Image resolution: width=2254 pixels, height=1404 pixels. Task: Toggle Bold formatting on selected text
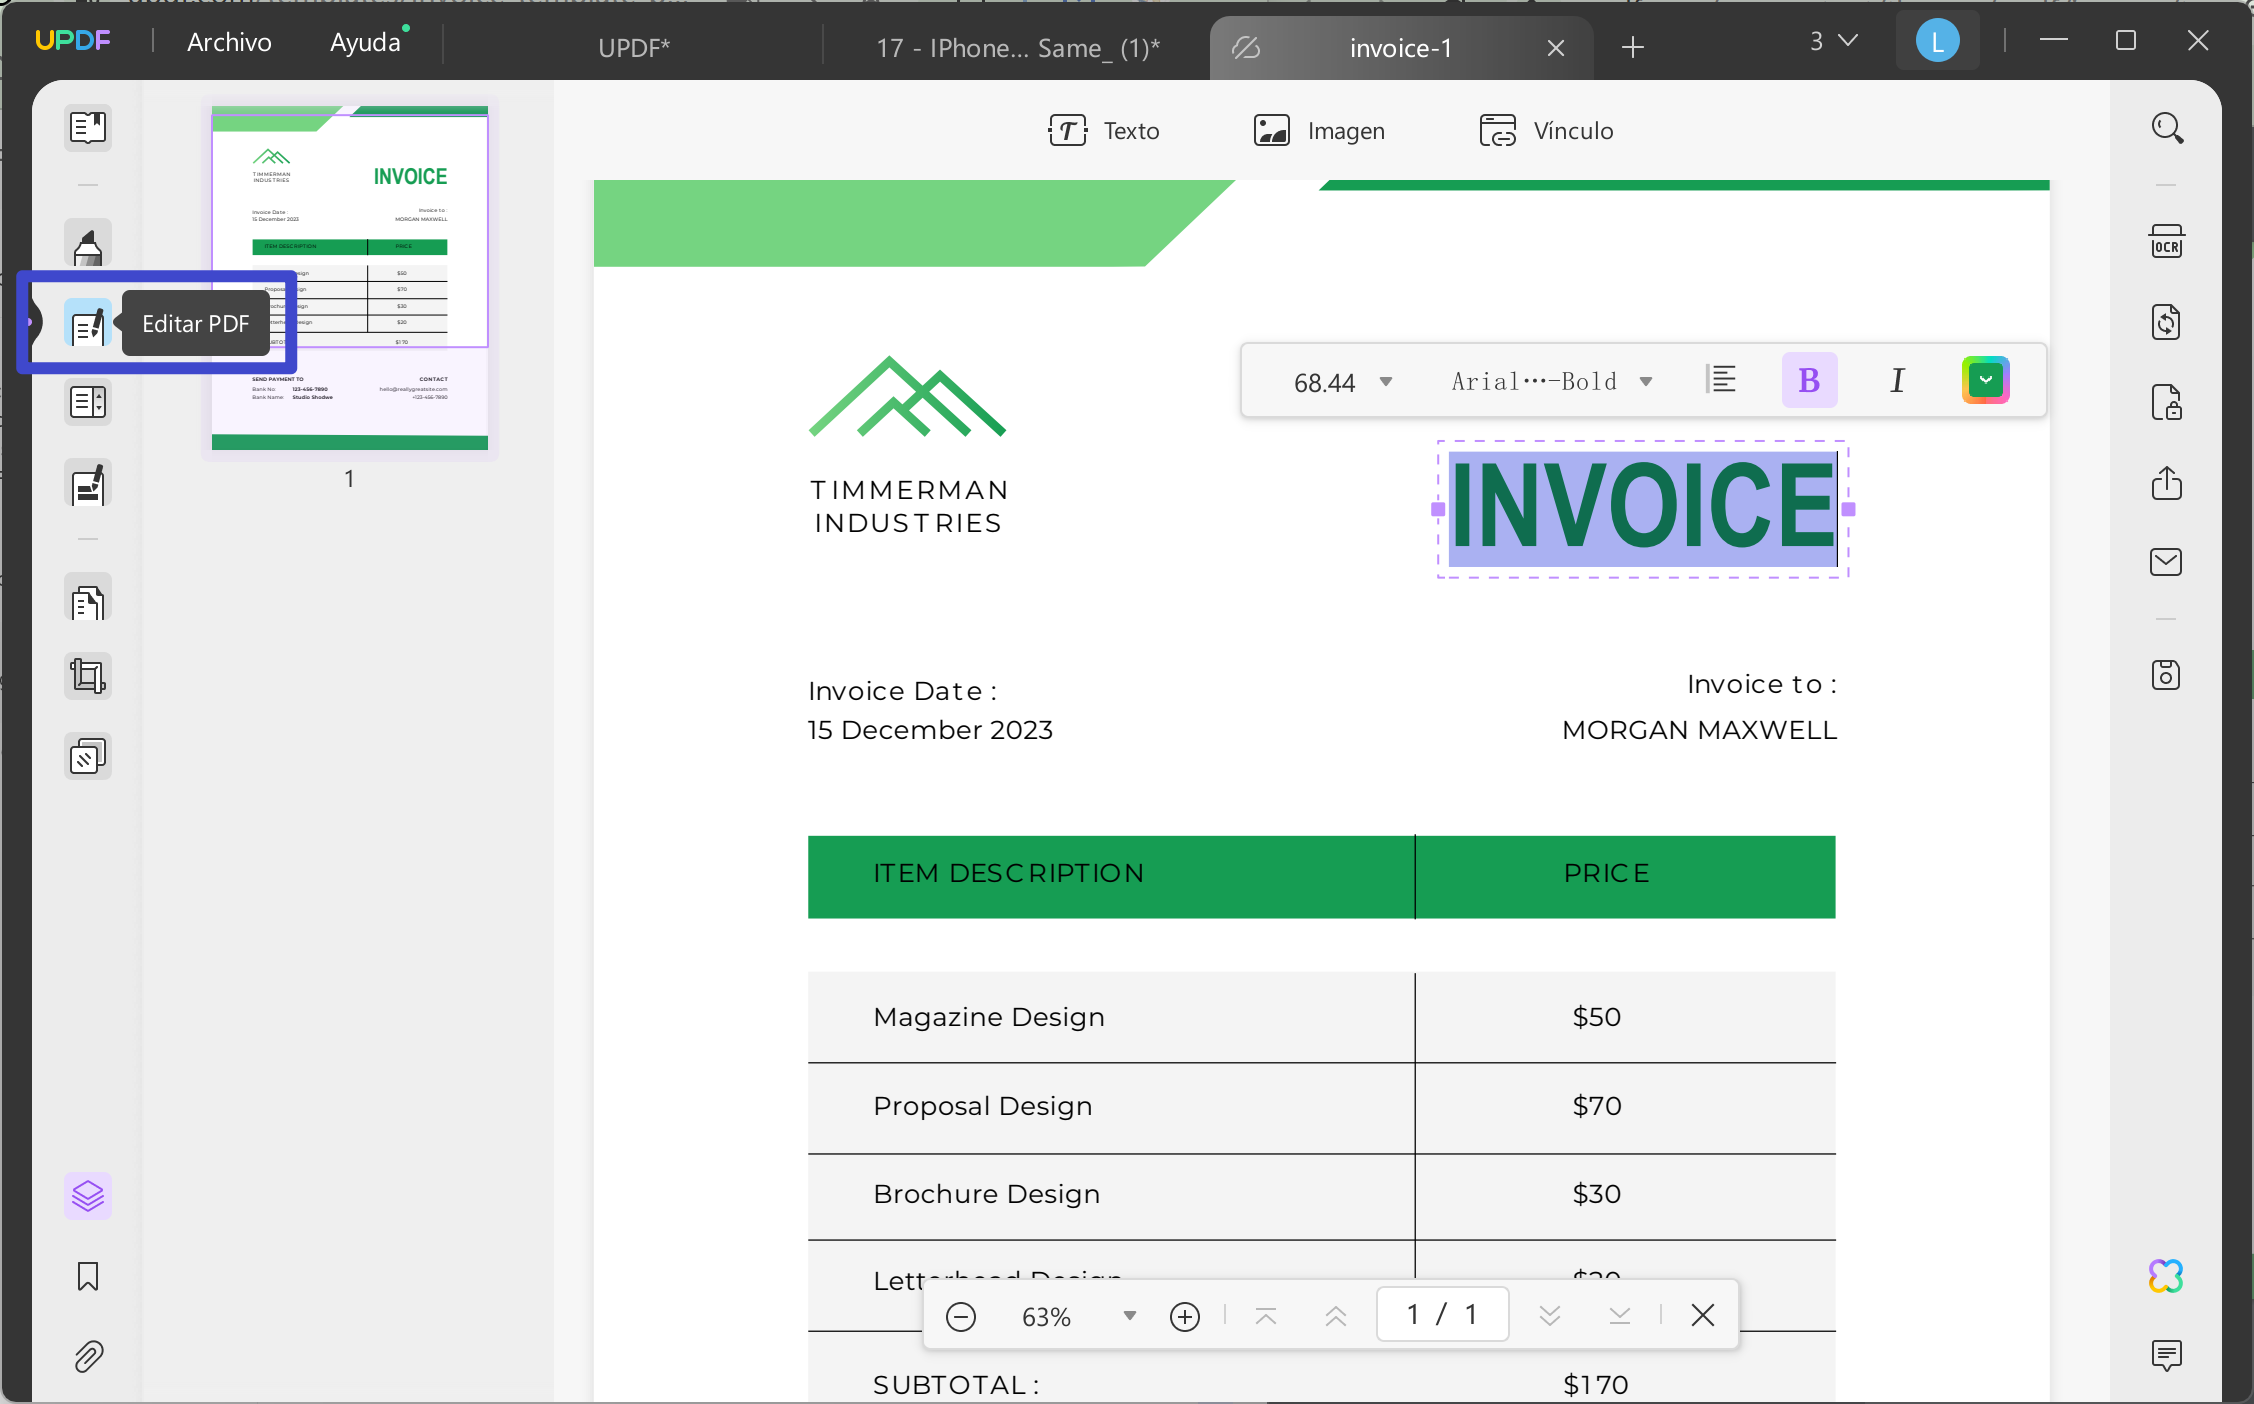point(1809,380)
